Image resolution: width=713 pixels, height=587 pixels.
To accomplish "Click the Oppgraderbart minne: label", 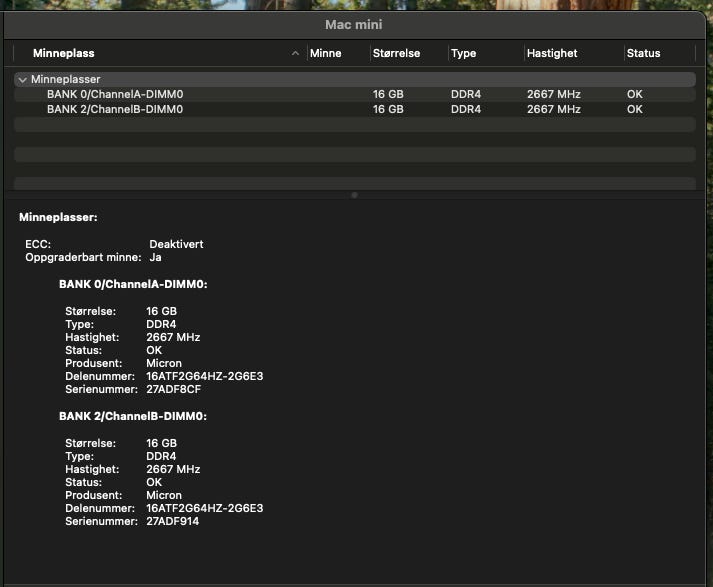I will [83, 257].
